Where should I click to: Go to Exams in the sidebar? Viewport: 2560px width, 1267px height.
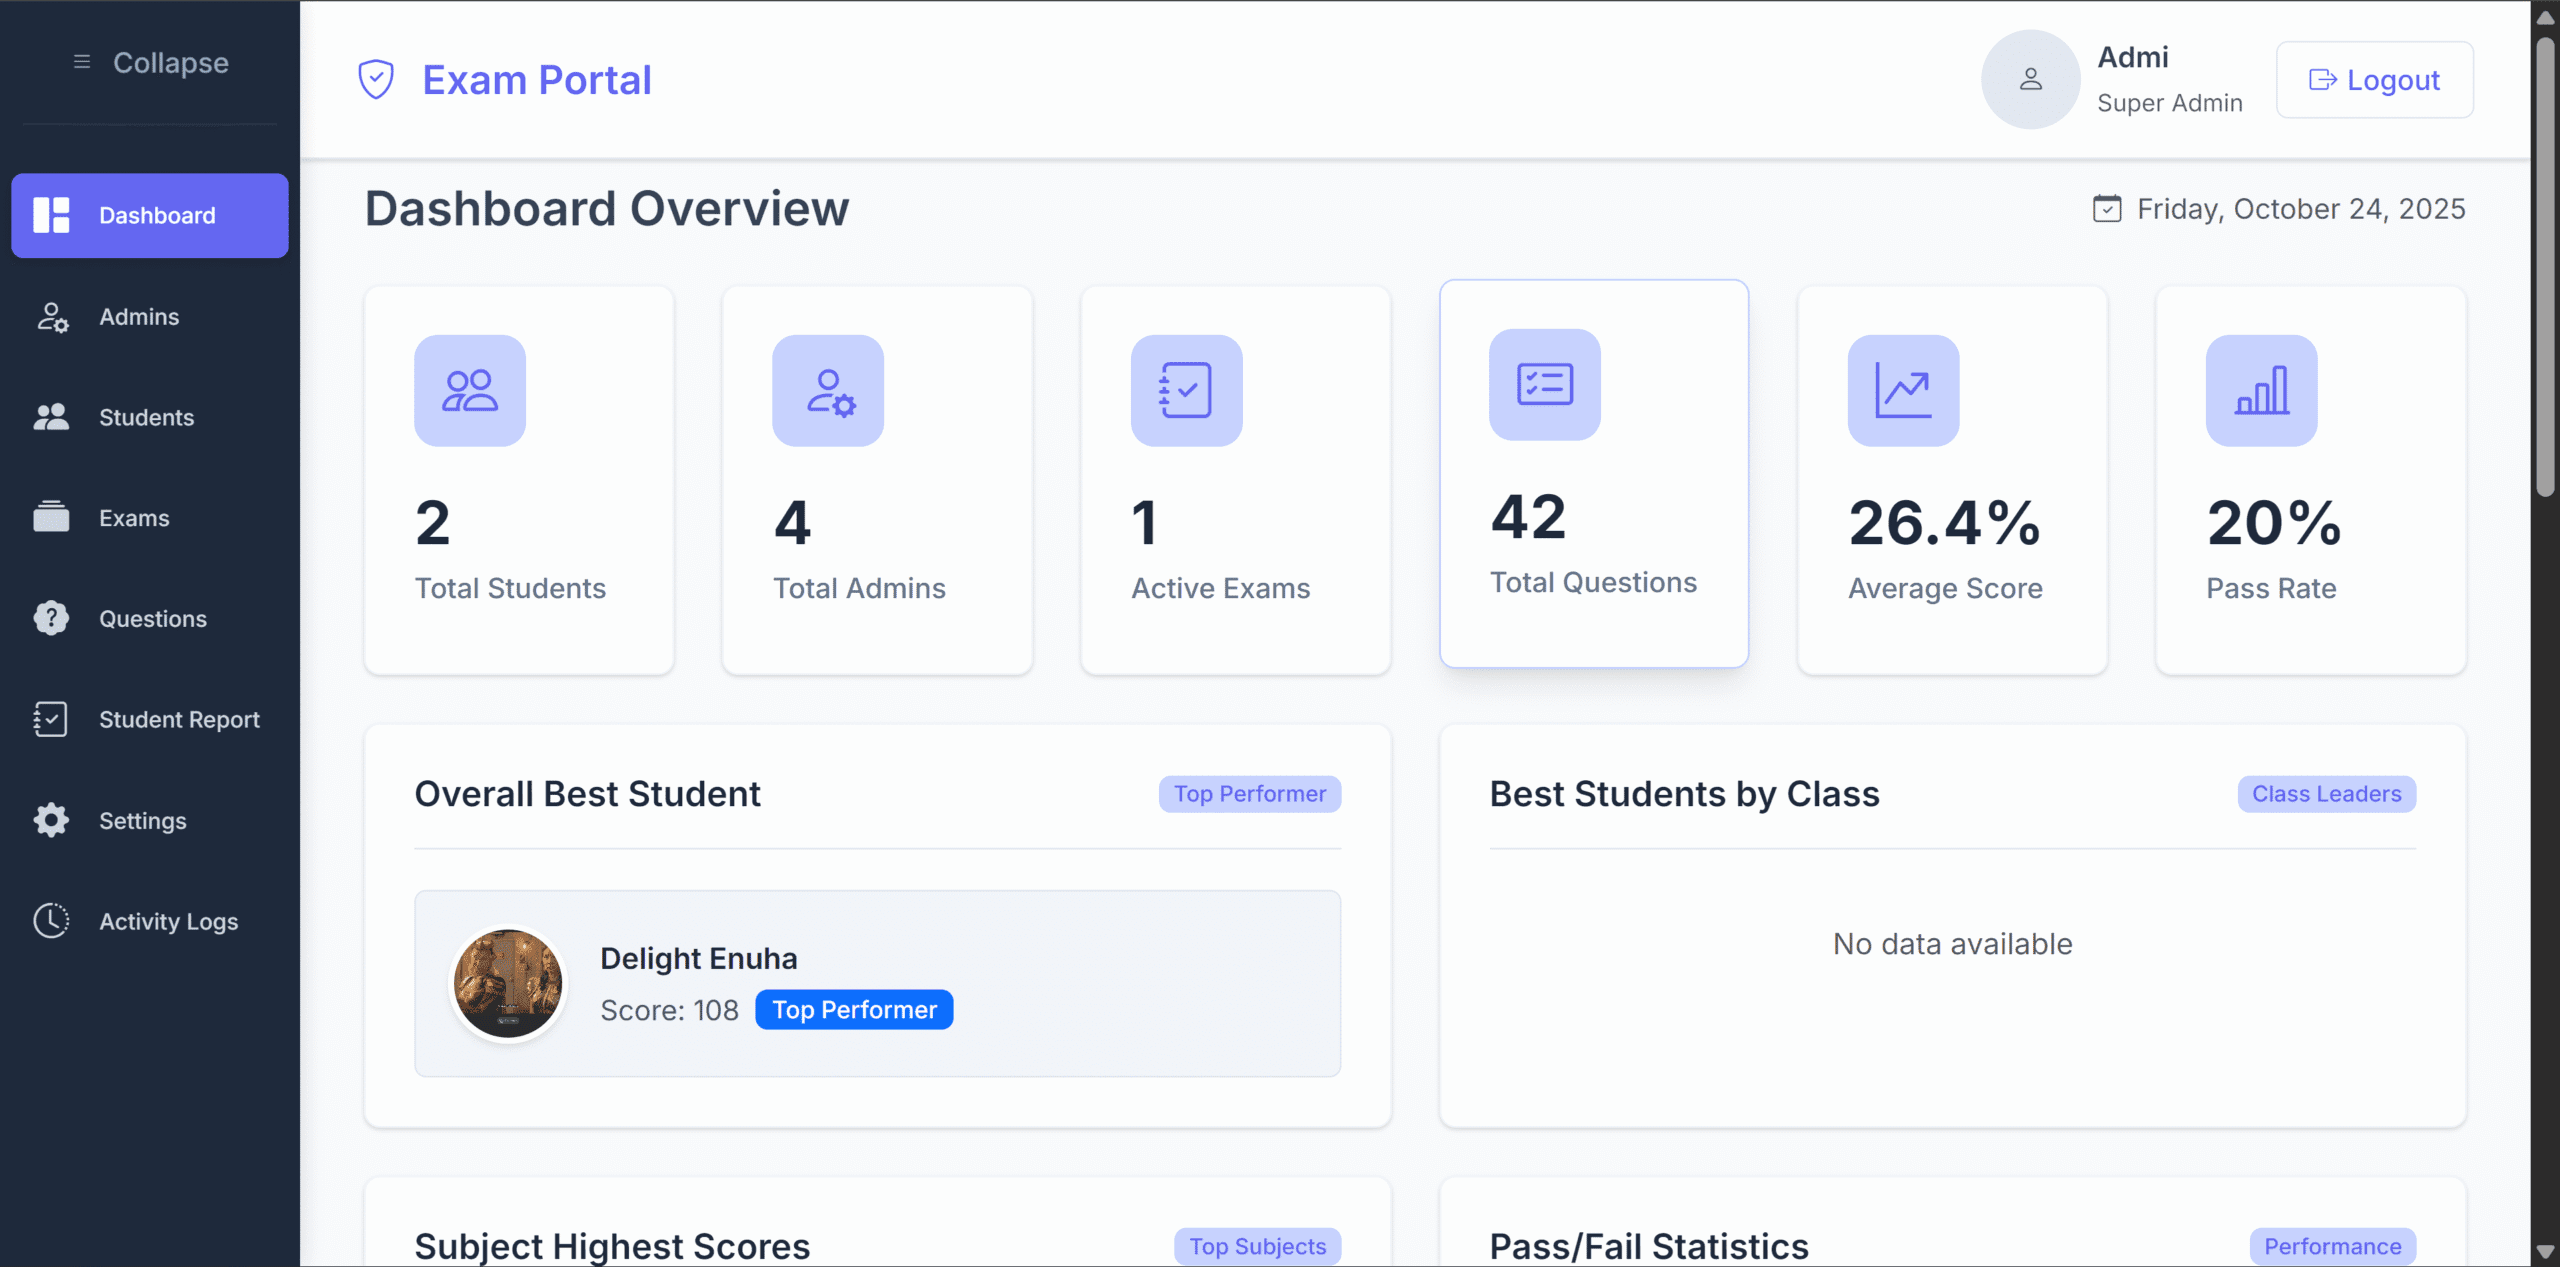click(134, 518)
